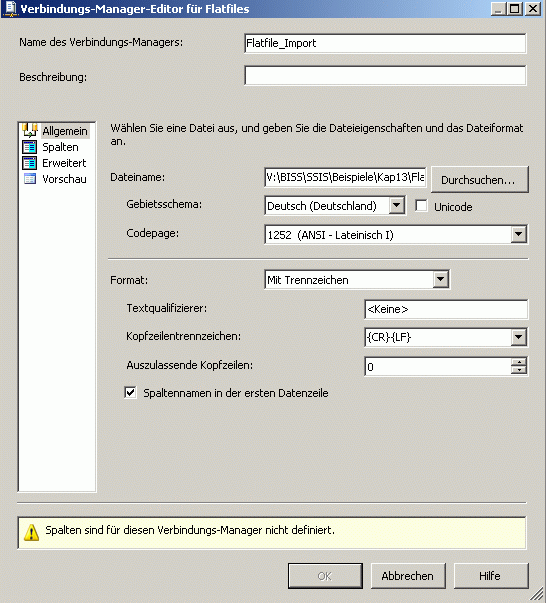Click the Durchsuchen button

(x=479, y=180)
